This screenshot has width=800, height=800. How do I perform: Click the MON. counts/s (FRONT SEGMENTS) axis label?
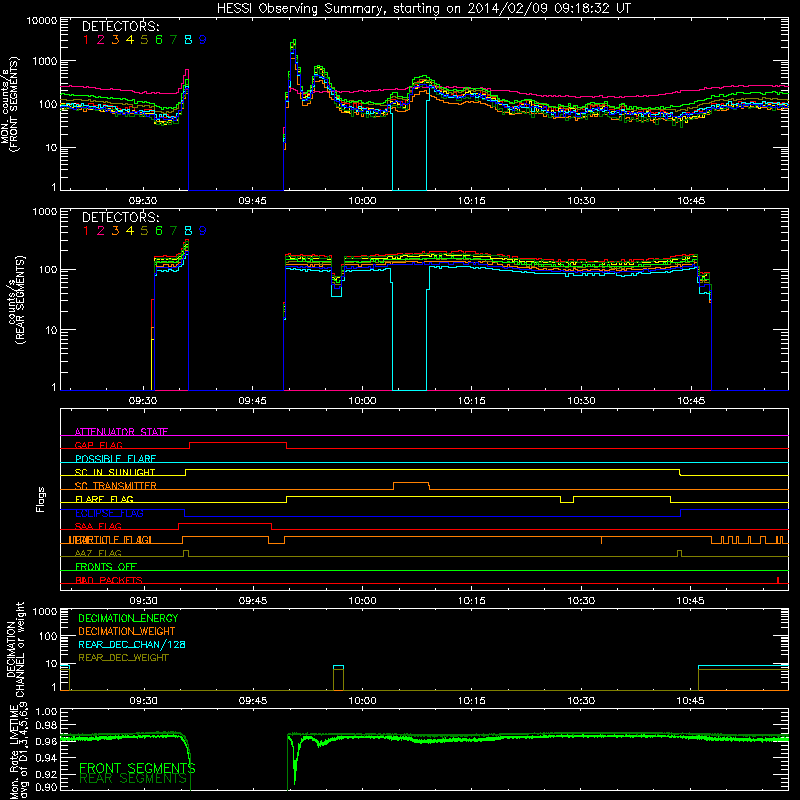(10, 104)
